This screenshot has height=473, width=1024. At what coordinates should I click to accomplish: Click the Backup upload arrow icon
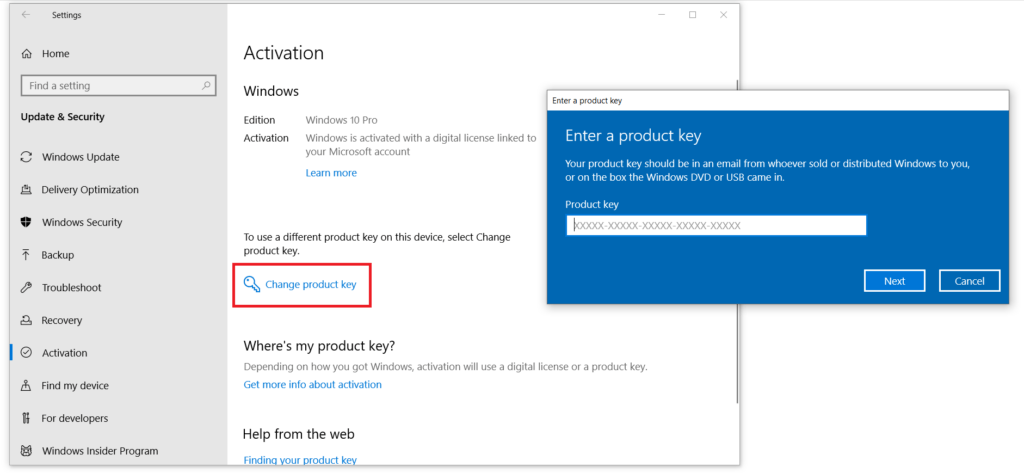point(27,255)
